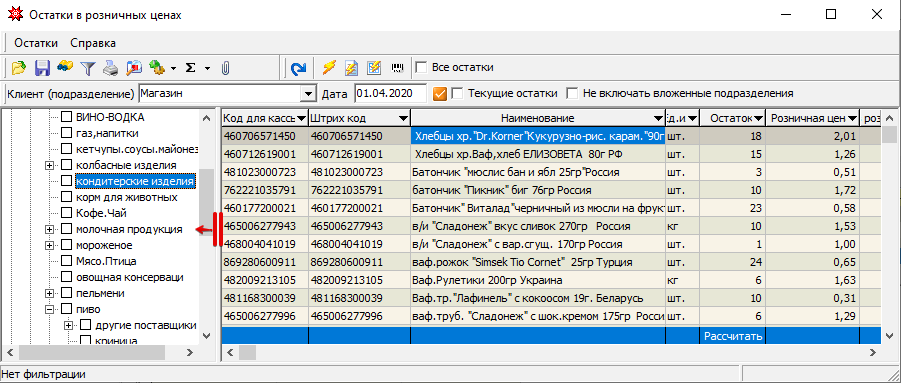Screen dimensions: 901x383
Task: Click the document with lightning icon
Action: click(x=351, y=68)
